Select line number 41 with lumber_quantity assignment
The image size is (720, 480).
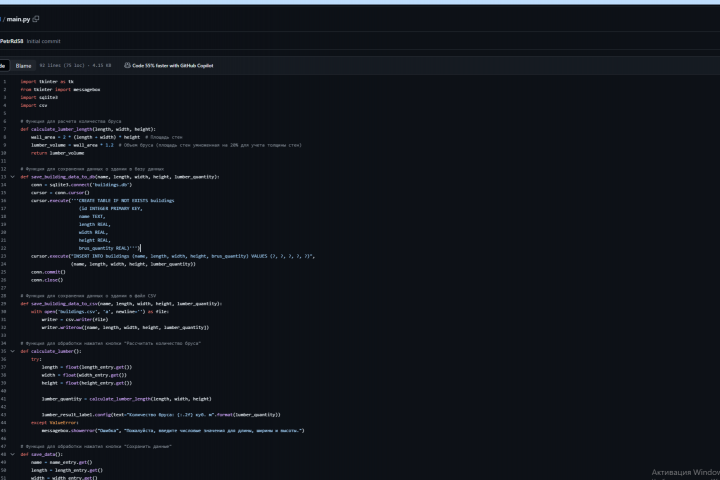pyautogui.click(x=4, y=398)
